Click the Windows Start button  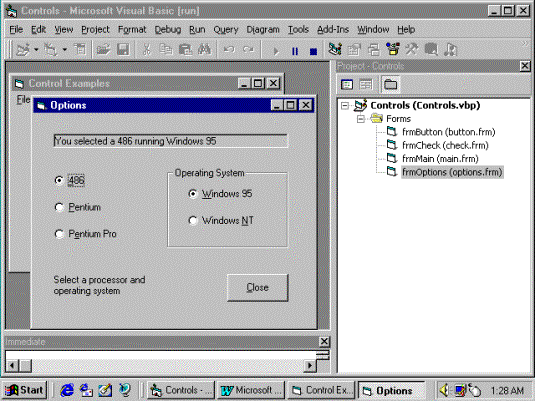tap(25, 390)
